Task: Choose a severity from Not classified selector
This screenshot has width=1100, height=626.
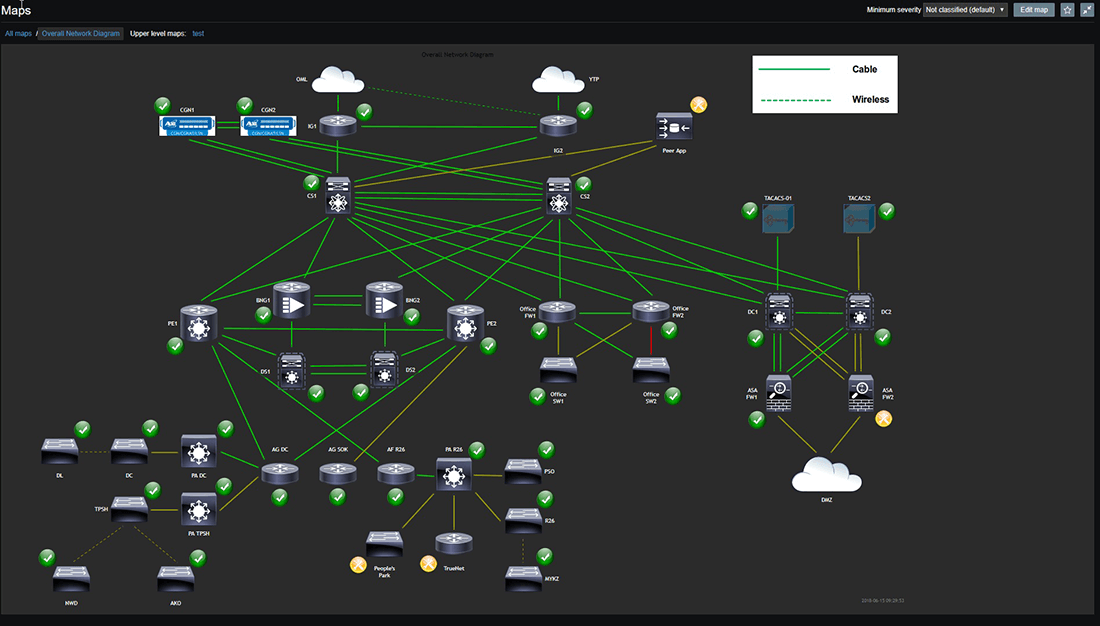Action: (965, 9)
